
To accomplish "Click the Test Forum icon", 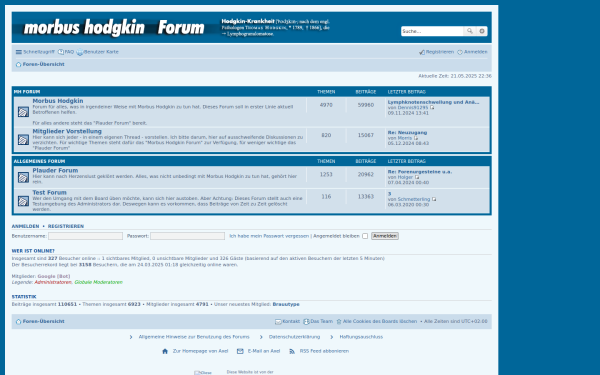I will click(x=23, y=201).
